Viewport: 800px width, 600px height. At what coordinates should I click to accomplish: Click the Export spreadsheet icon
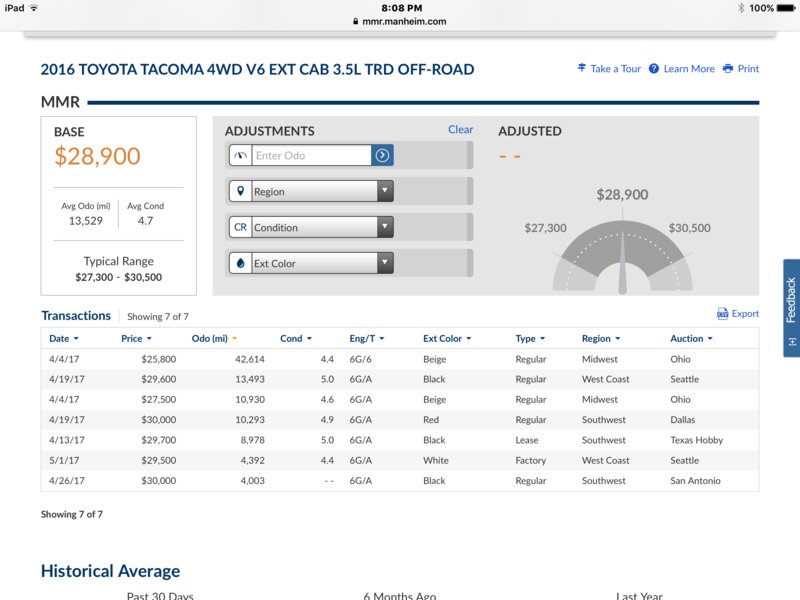pyautogui.click(x=722, y=313)
